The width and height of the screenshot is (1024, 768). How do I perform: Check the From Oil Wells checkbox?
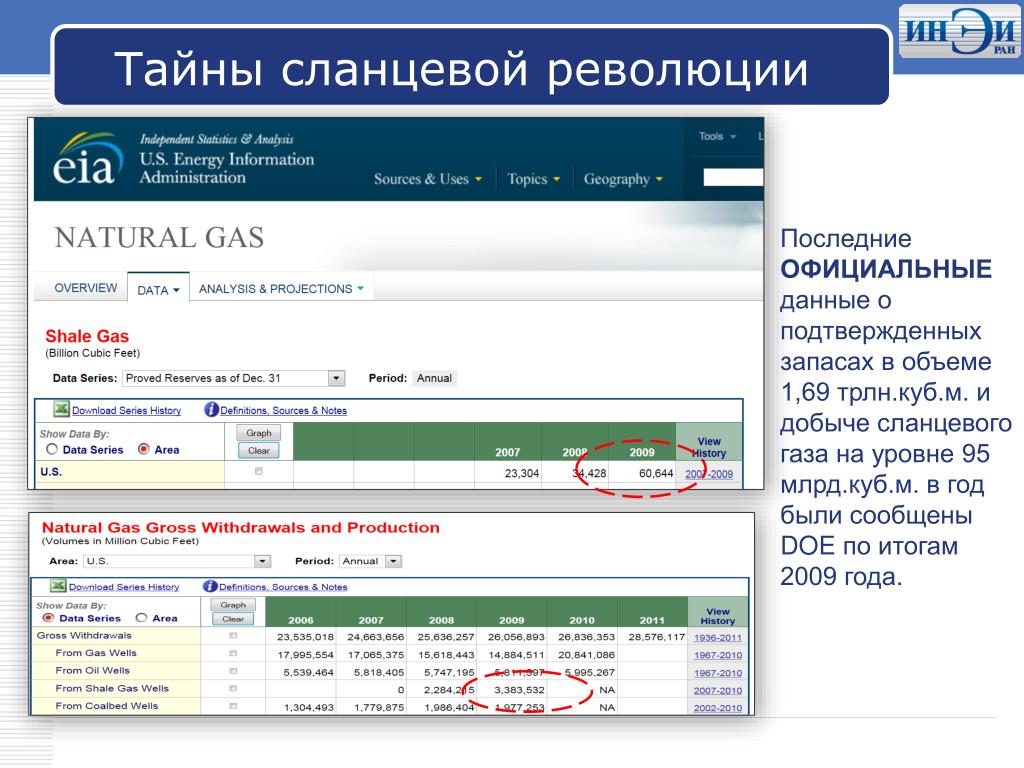pyautogui.click(x=233, y=671)
